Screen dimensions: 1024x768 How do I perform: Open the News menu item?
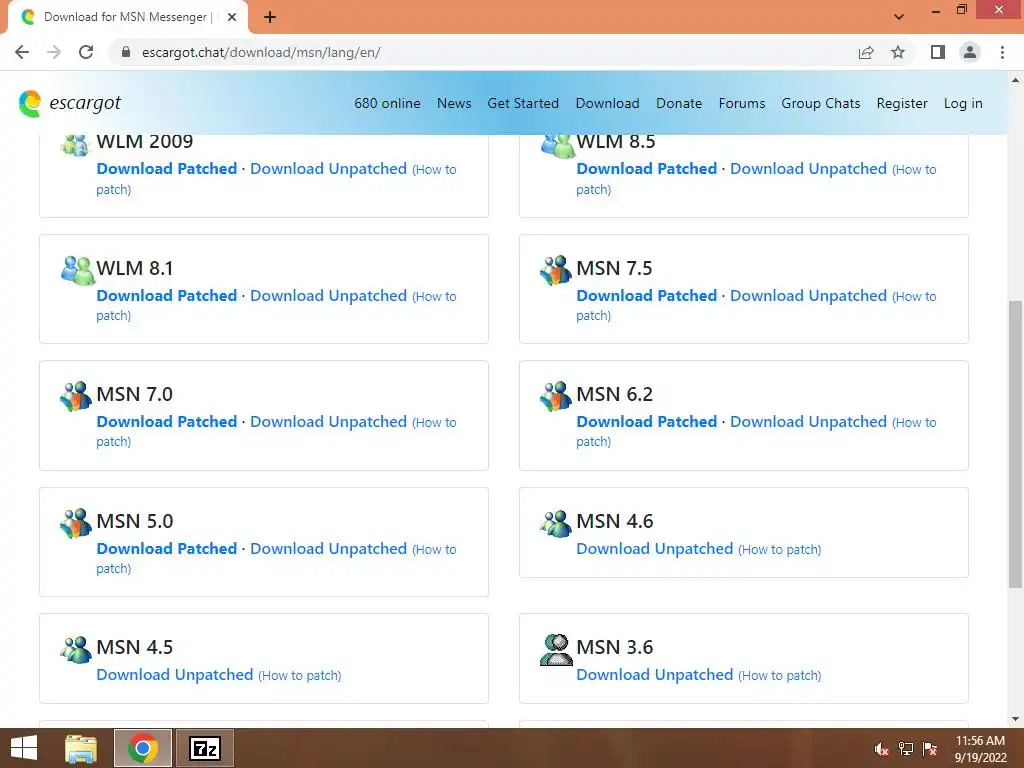pos(454,103)
